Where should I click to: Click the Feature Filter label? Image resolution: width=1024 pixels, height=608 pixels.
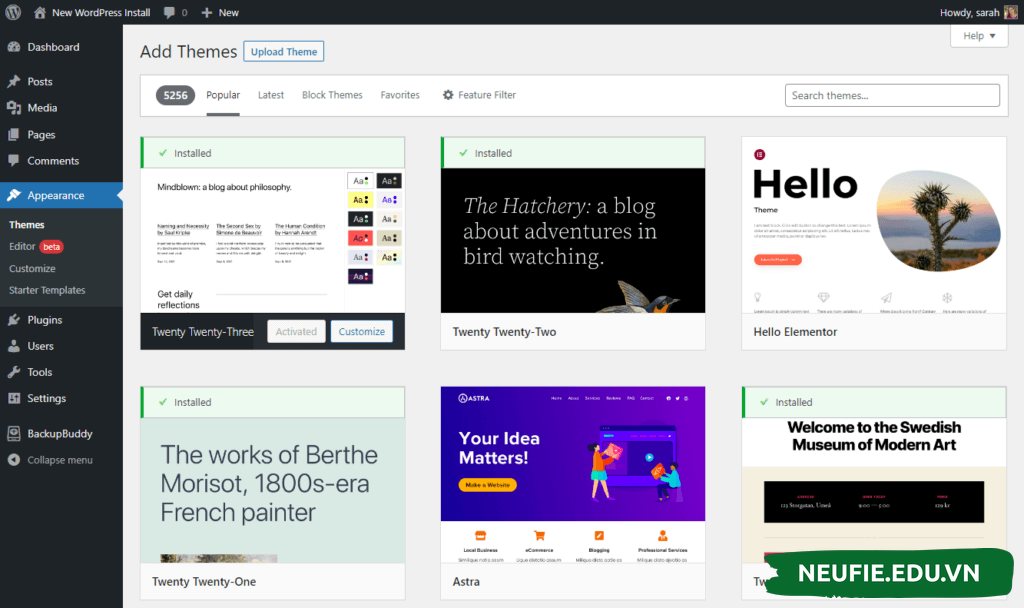pos(487,95)
